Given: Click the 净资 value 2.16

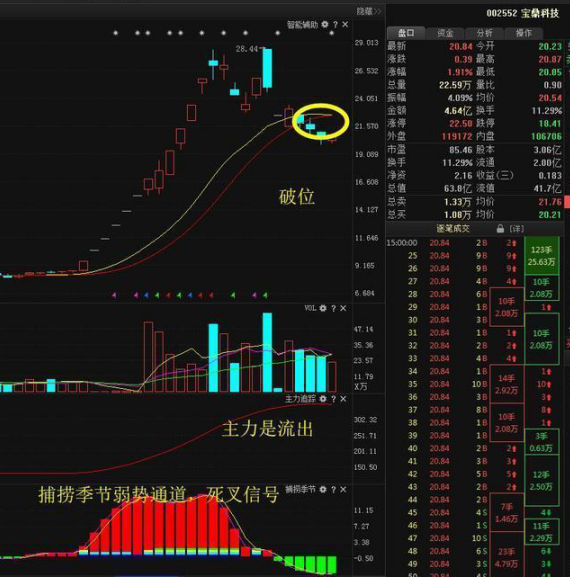Looking at the screenshot, I should pyautogui.click(x=464, y=175).
